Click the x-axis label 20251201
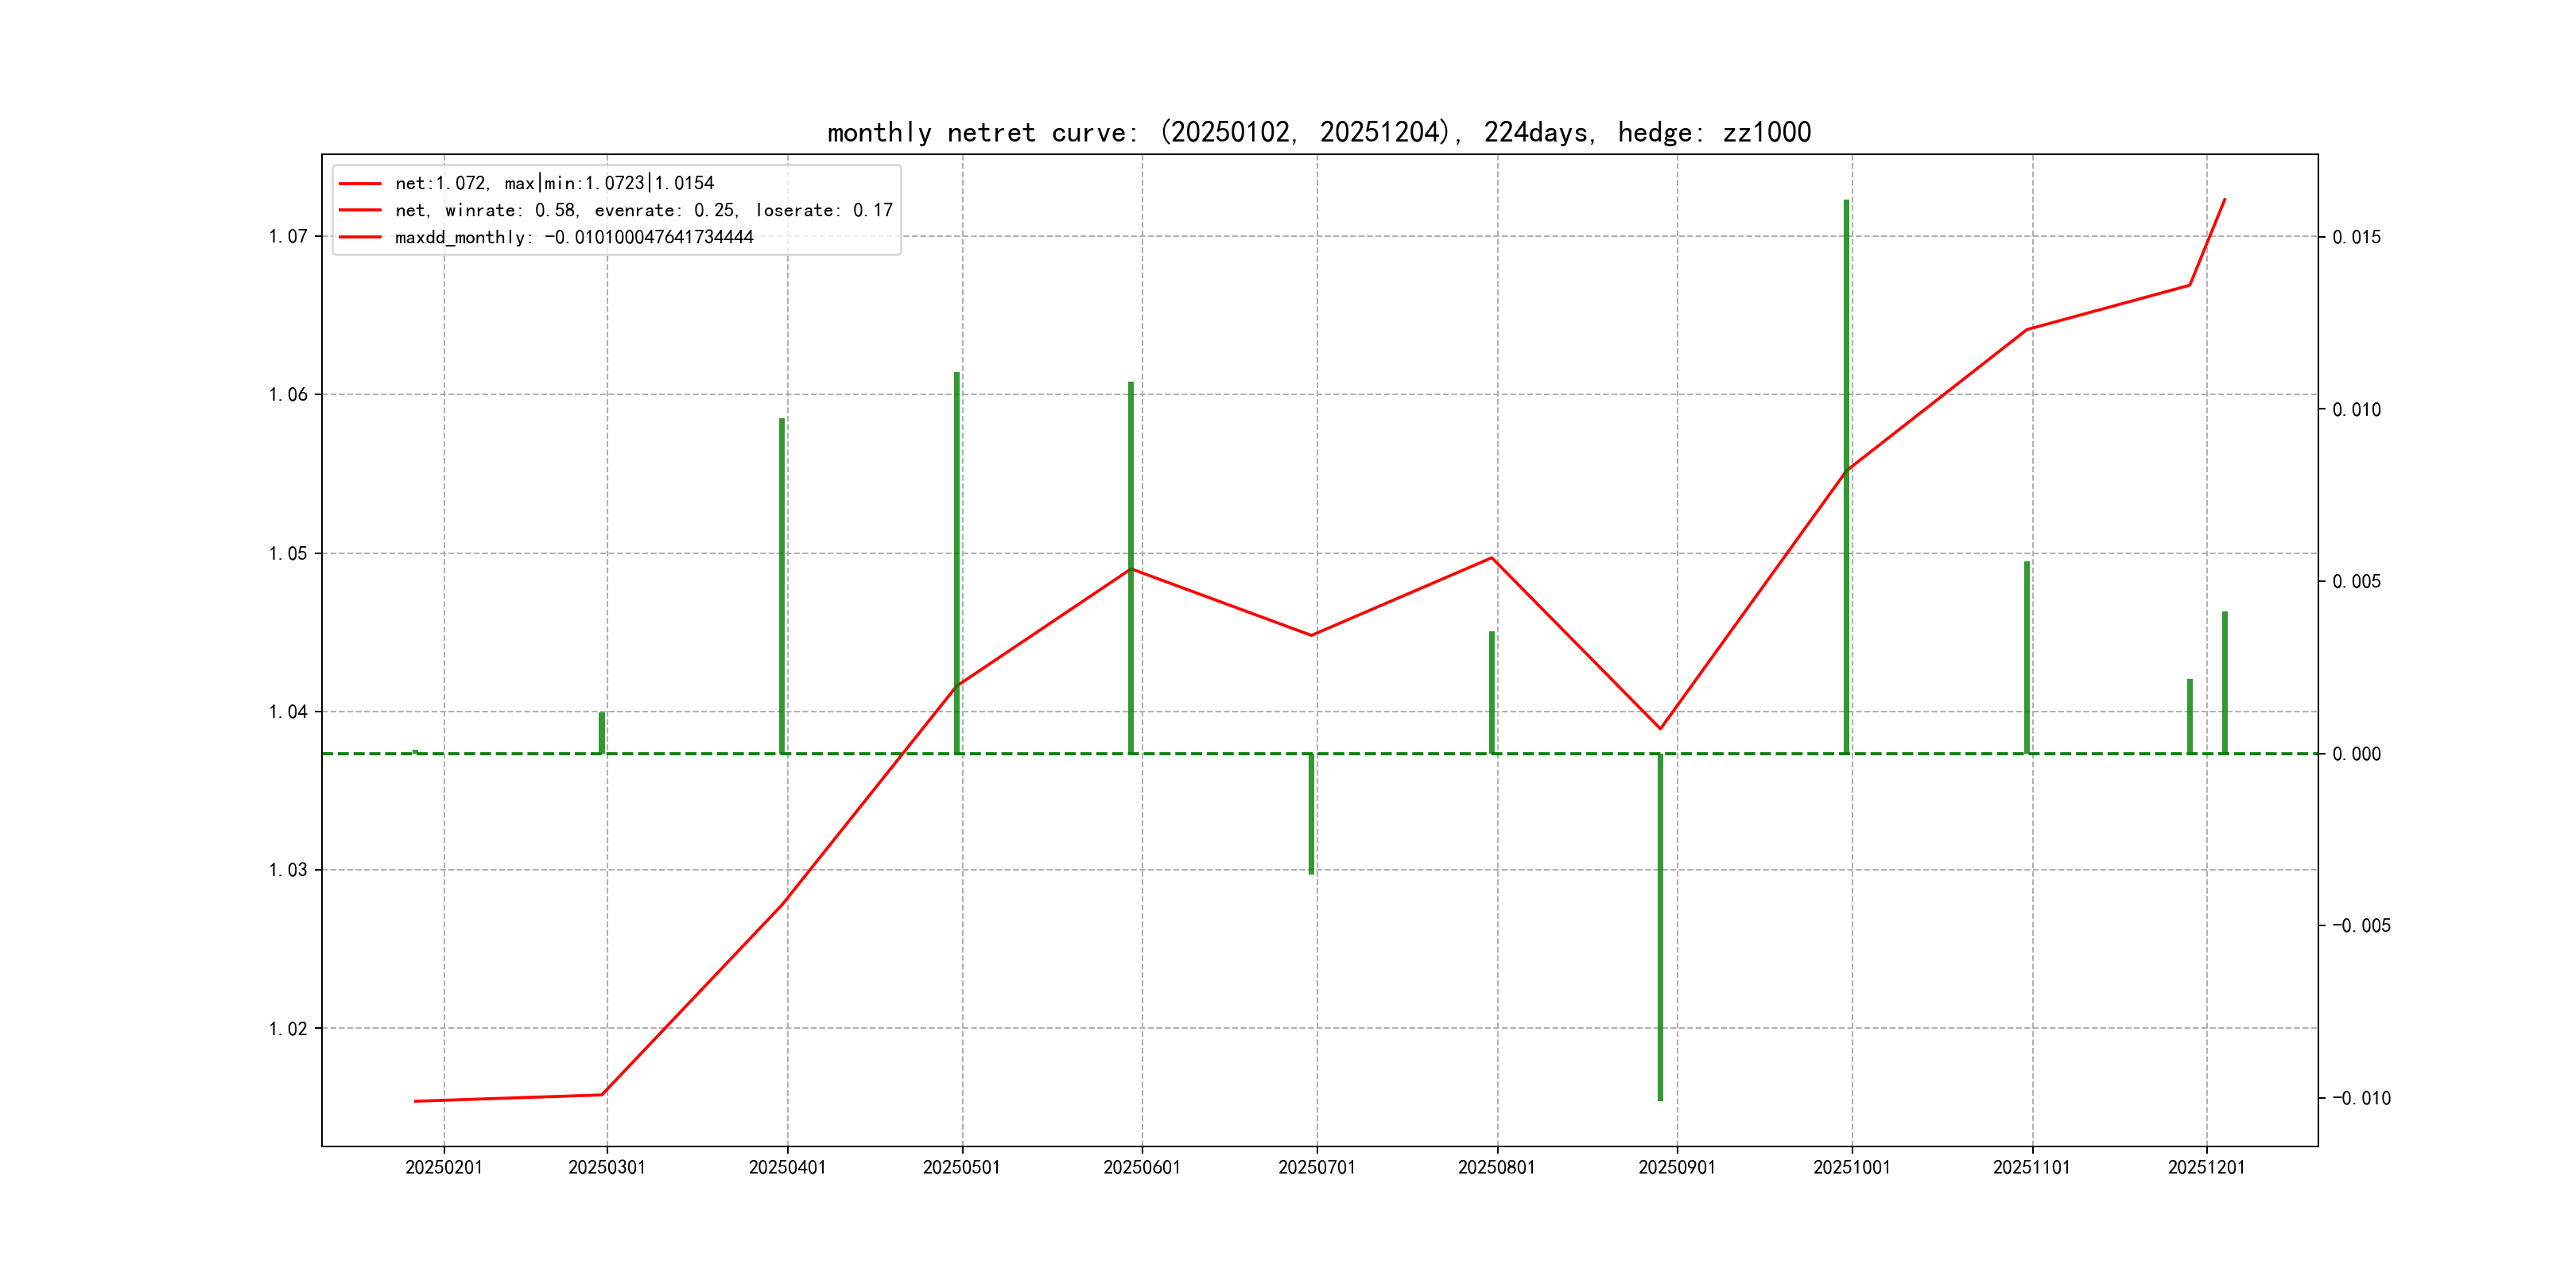This screenshot has width=2576, height=1288. point(2206,1167)
